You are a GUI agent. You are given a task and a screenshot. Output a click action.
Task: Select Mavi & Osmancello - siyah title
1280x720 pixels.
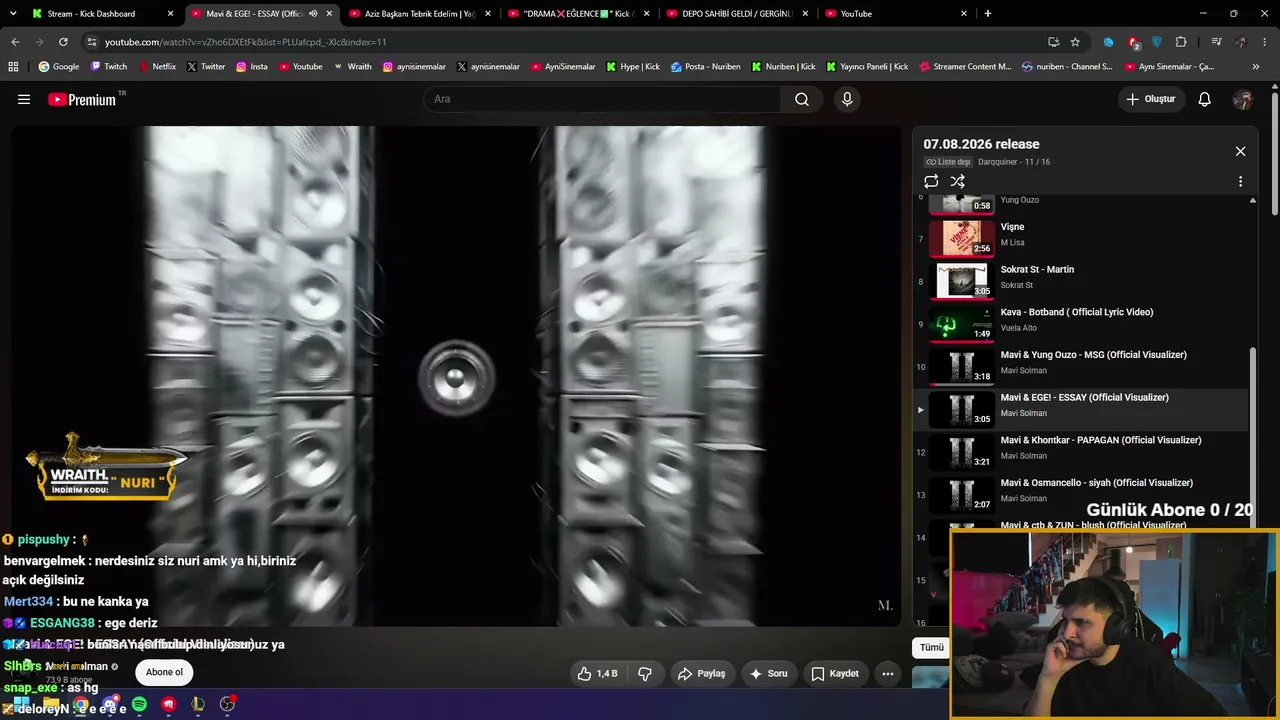point(1096,483)
